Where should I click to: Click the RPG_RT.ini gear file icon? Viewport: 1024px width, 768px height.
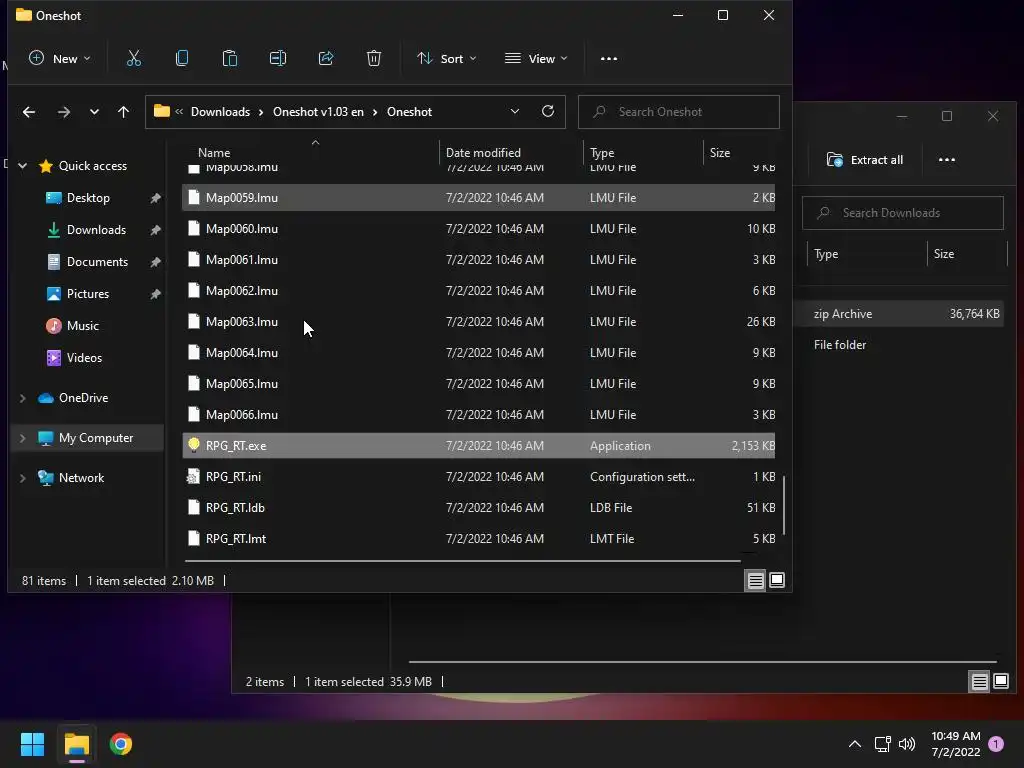click(193, 477)
